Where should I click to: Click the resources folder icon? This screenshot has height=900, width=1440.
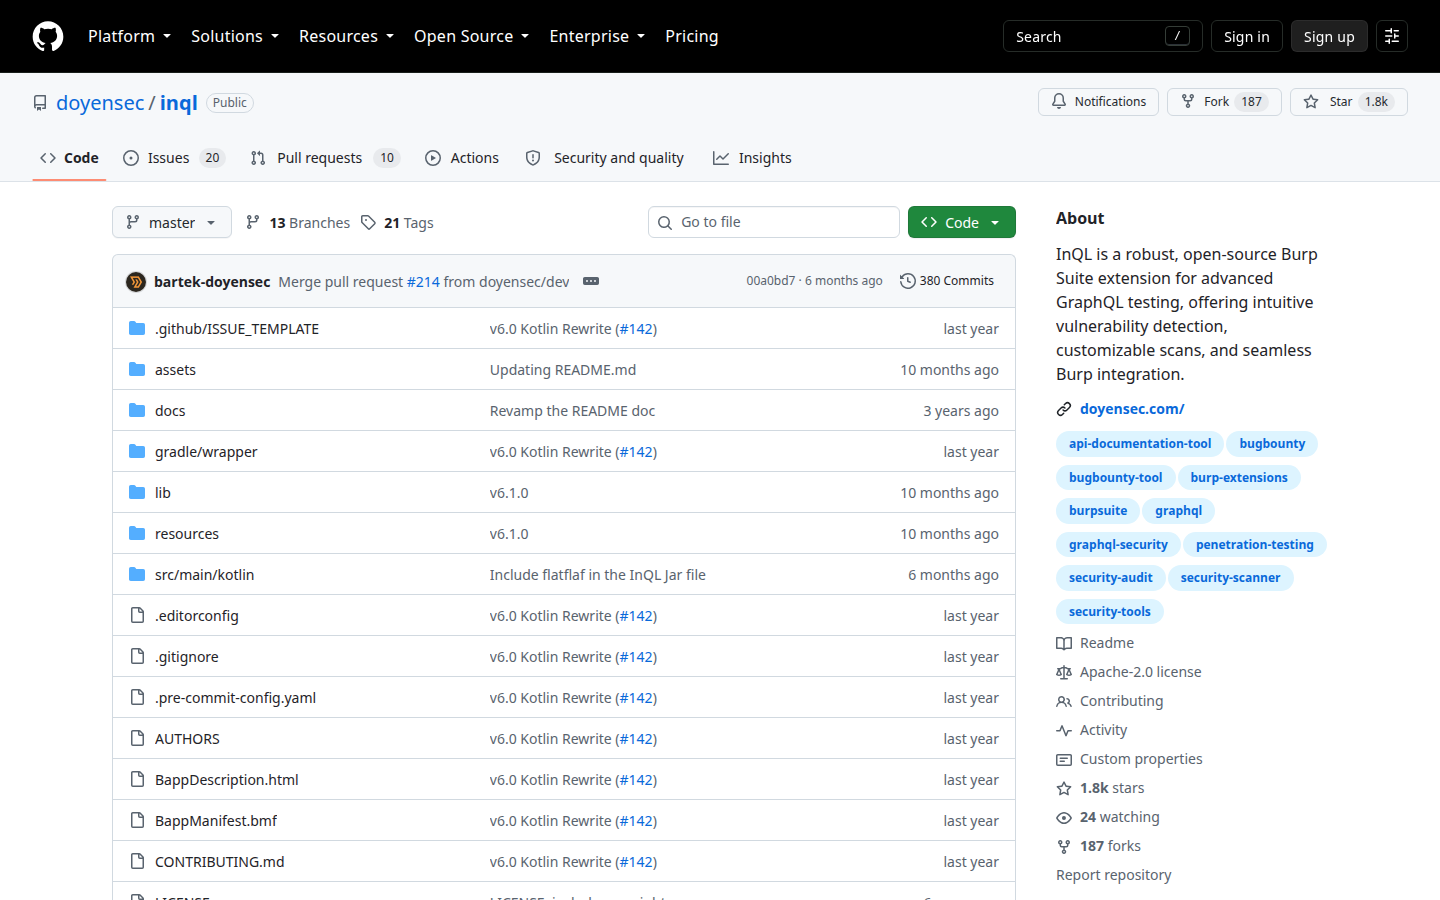137,533
